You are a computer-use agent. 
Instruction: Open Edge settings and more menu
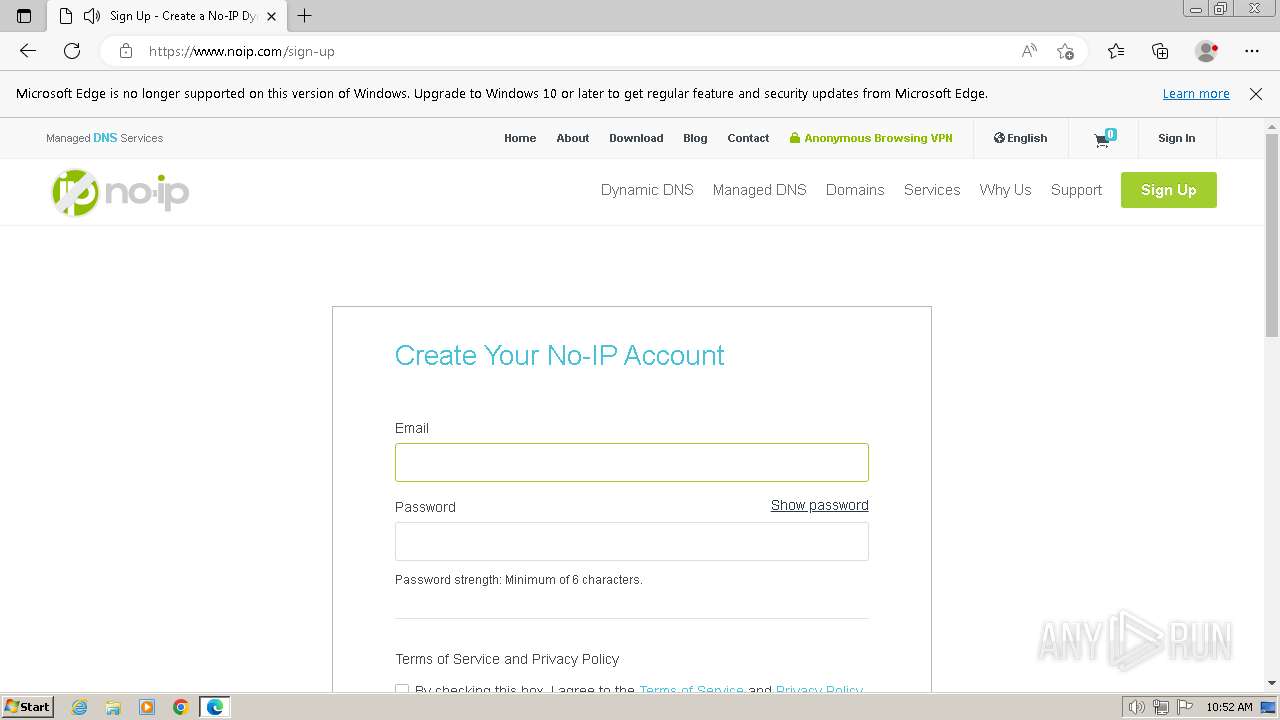1252,51
